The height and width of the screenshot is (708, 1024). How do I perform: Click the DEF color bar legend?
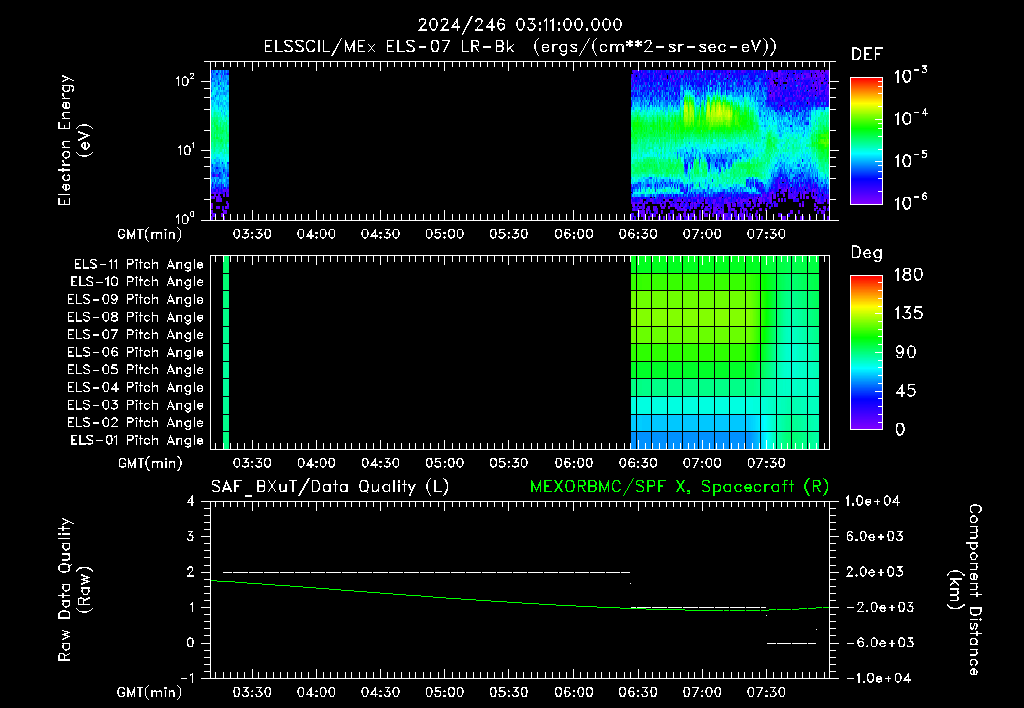(x=866, y=141)
